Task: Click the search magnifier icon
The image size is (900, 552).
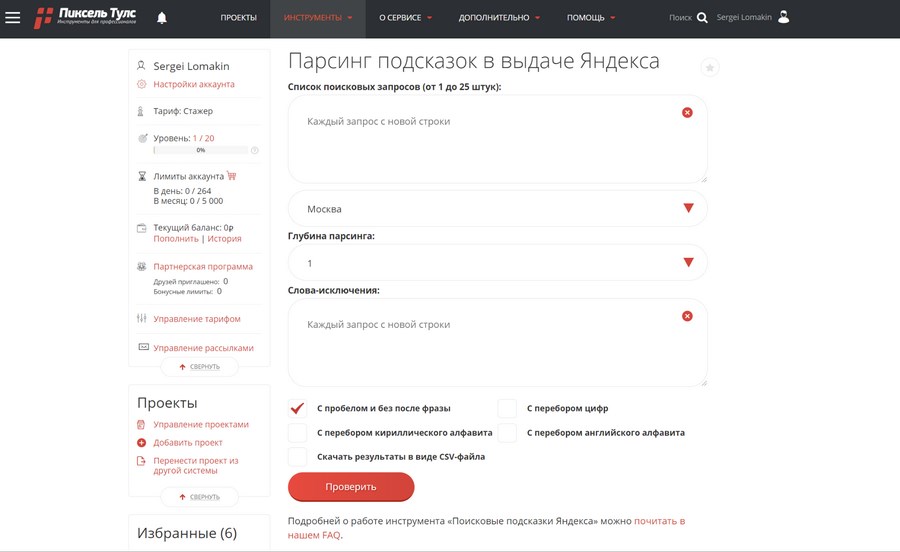Action: 702,18
